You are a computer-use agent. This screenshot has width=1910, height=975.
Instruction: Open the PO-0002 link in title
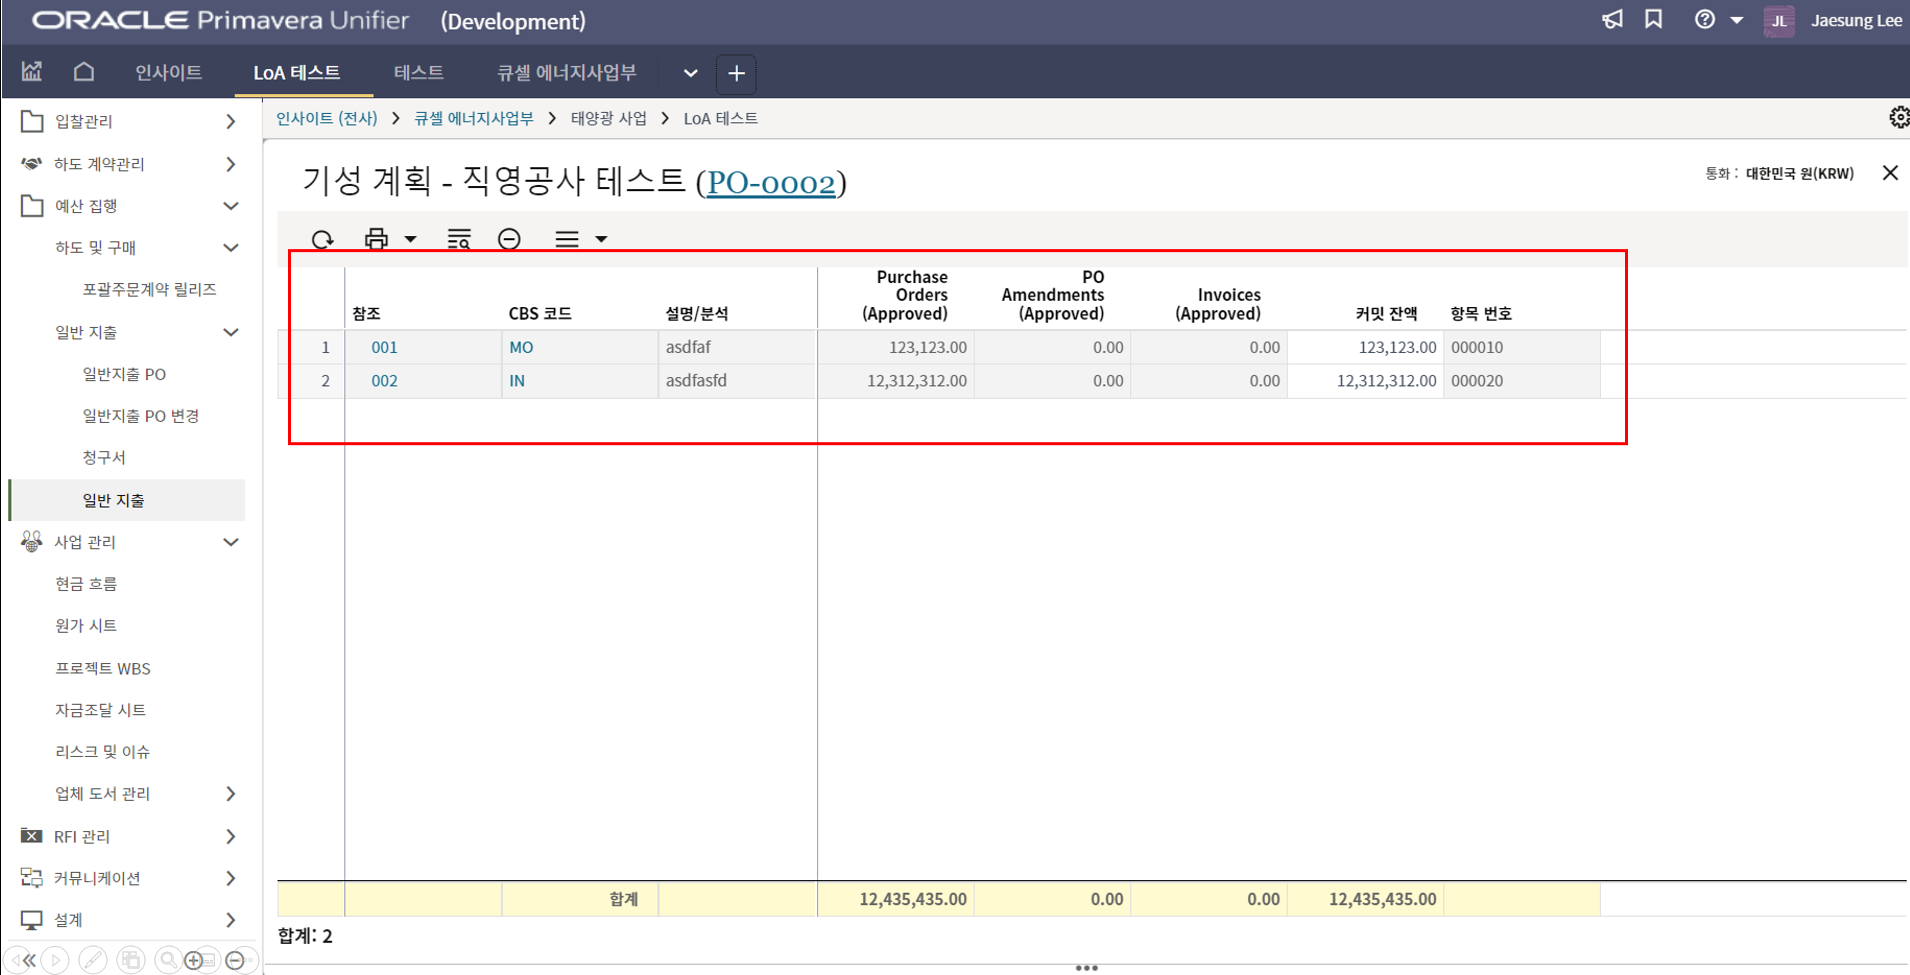point(770,183)
